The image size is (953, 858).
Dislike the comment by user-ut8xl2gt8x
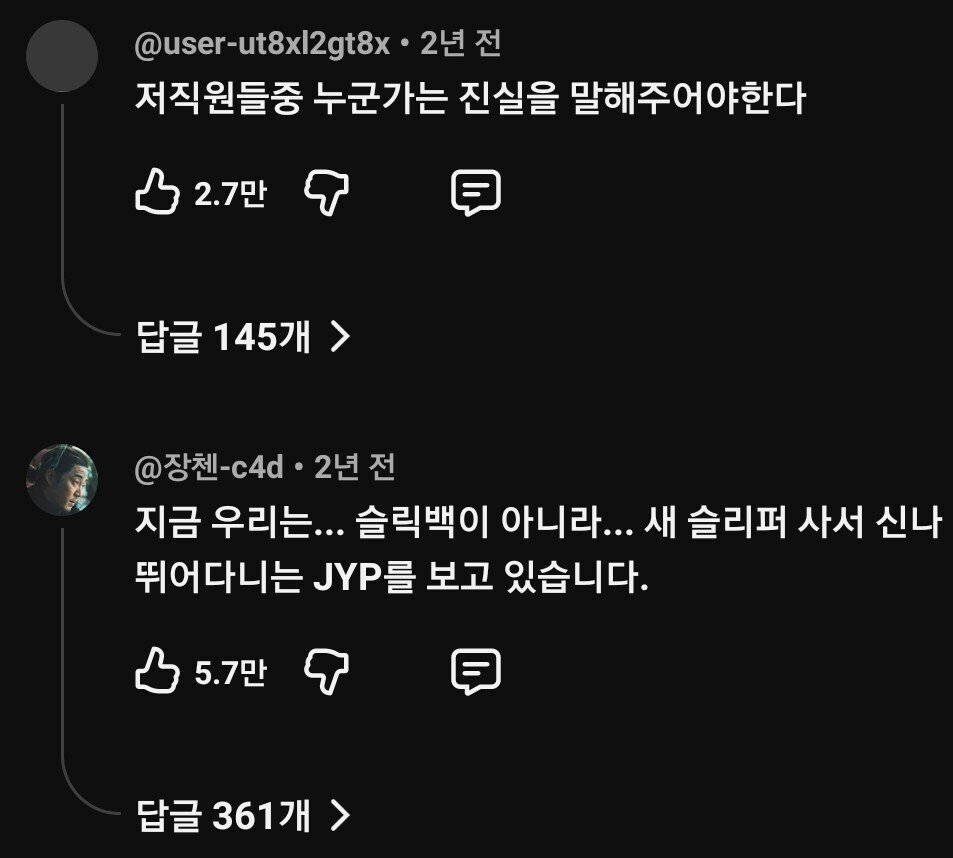pos(326,193)
